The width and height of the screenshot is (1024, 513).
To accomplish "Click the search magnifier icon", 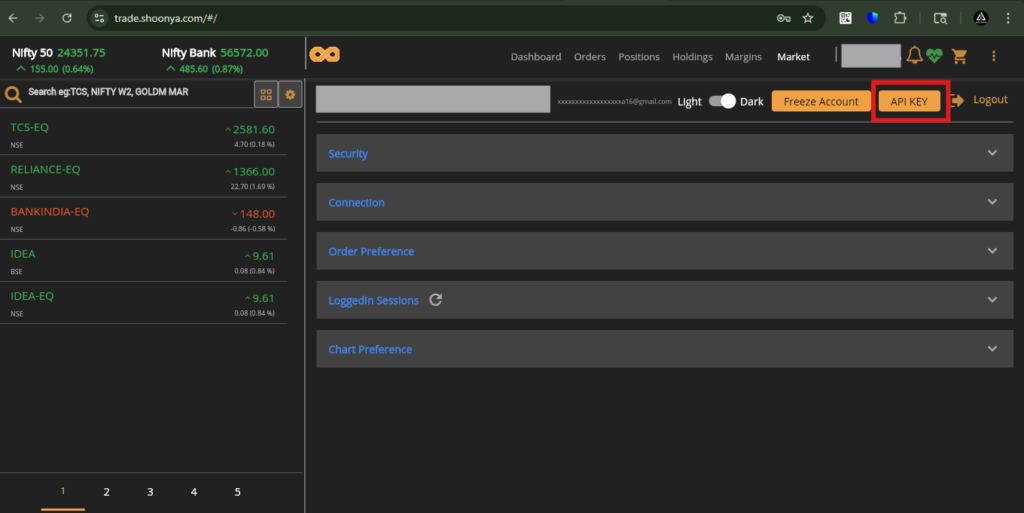I will [14, 94].
